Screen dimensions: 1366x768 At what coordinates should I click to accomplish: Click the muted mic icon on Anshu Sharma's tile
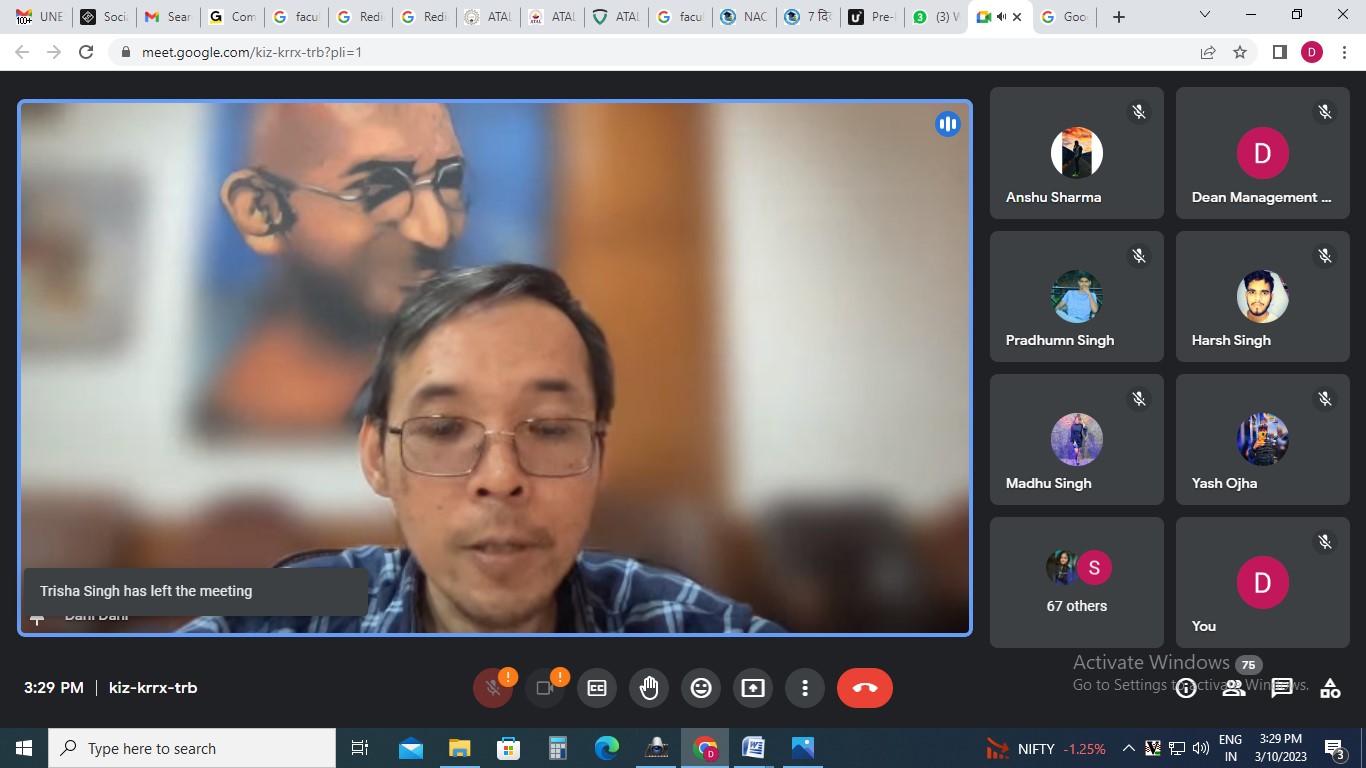point(1139,112)
